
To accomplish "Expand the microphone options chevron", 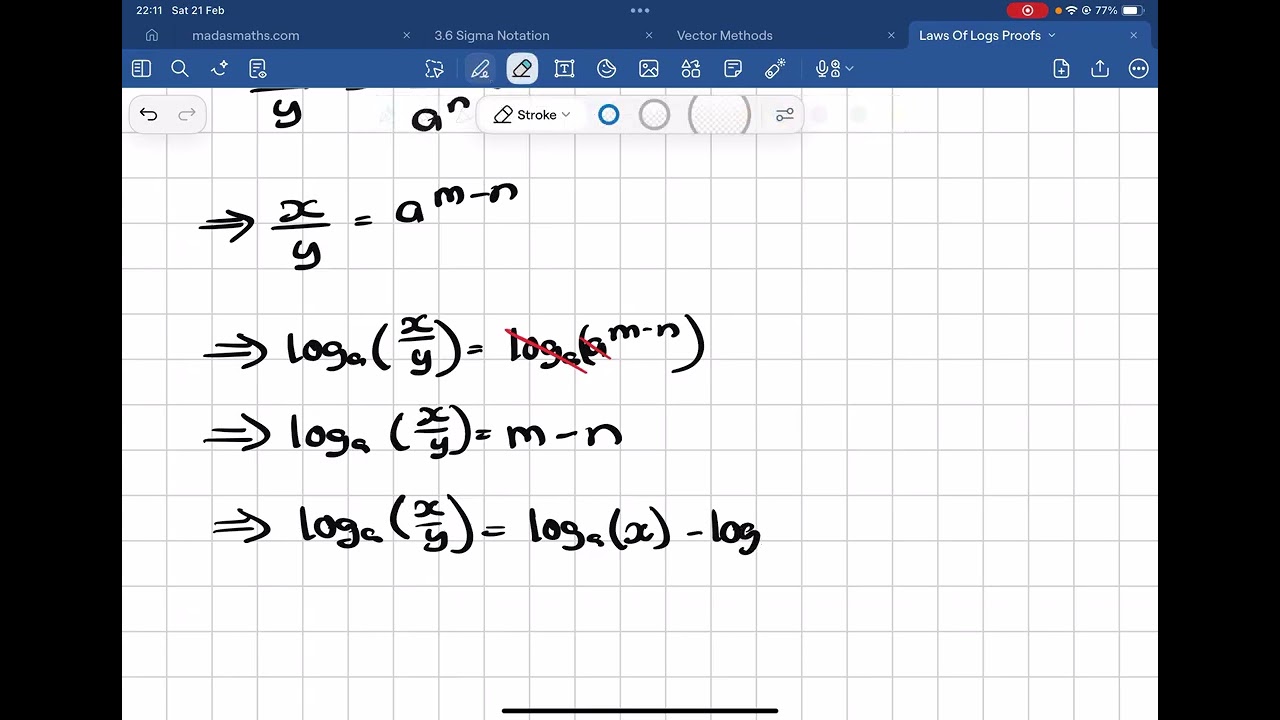I will coord(850,69).
